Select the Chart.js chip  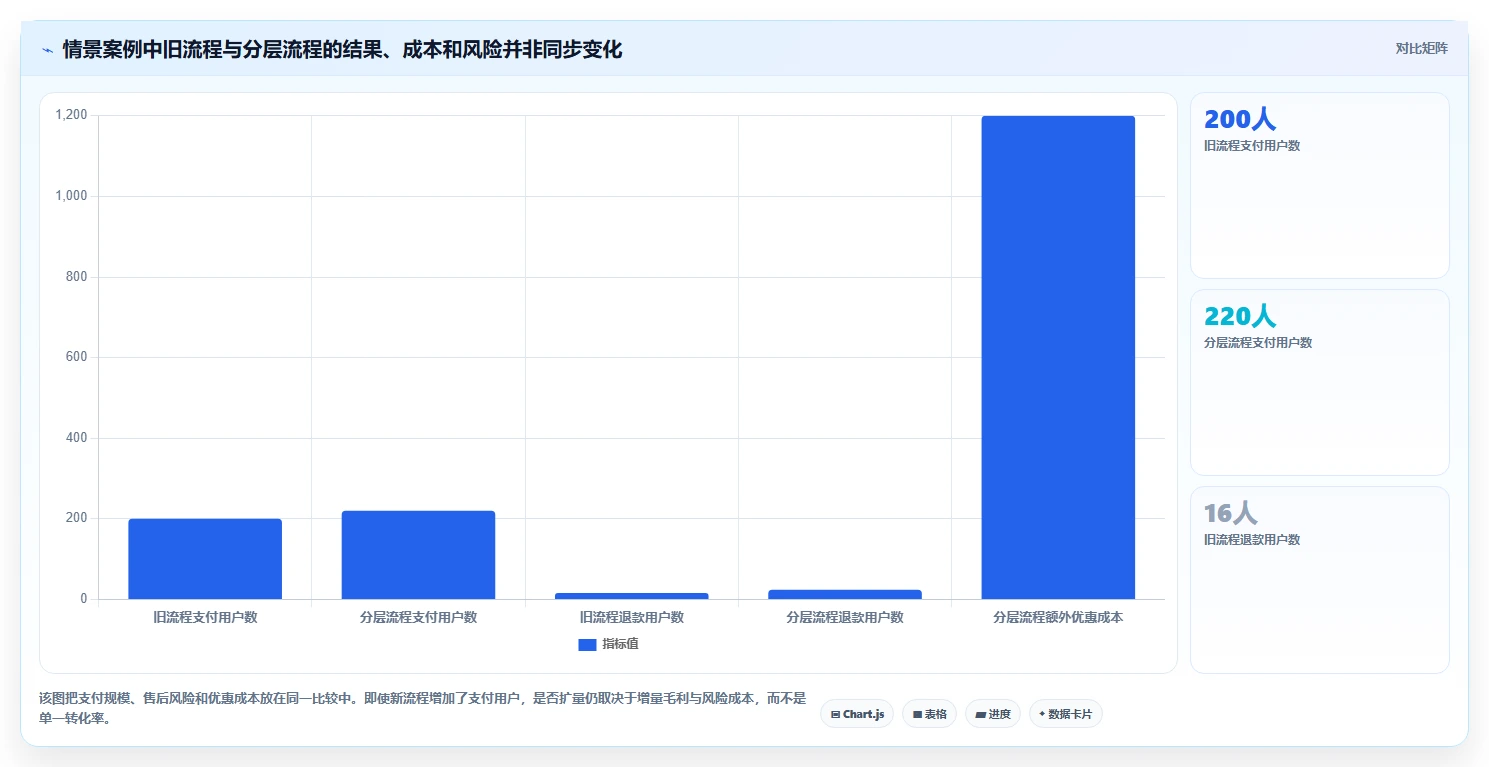tap(857, 714)
